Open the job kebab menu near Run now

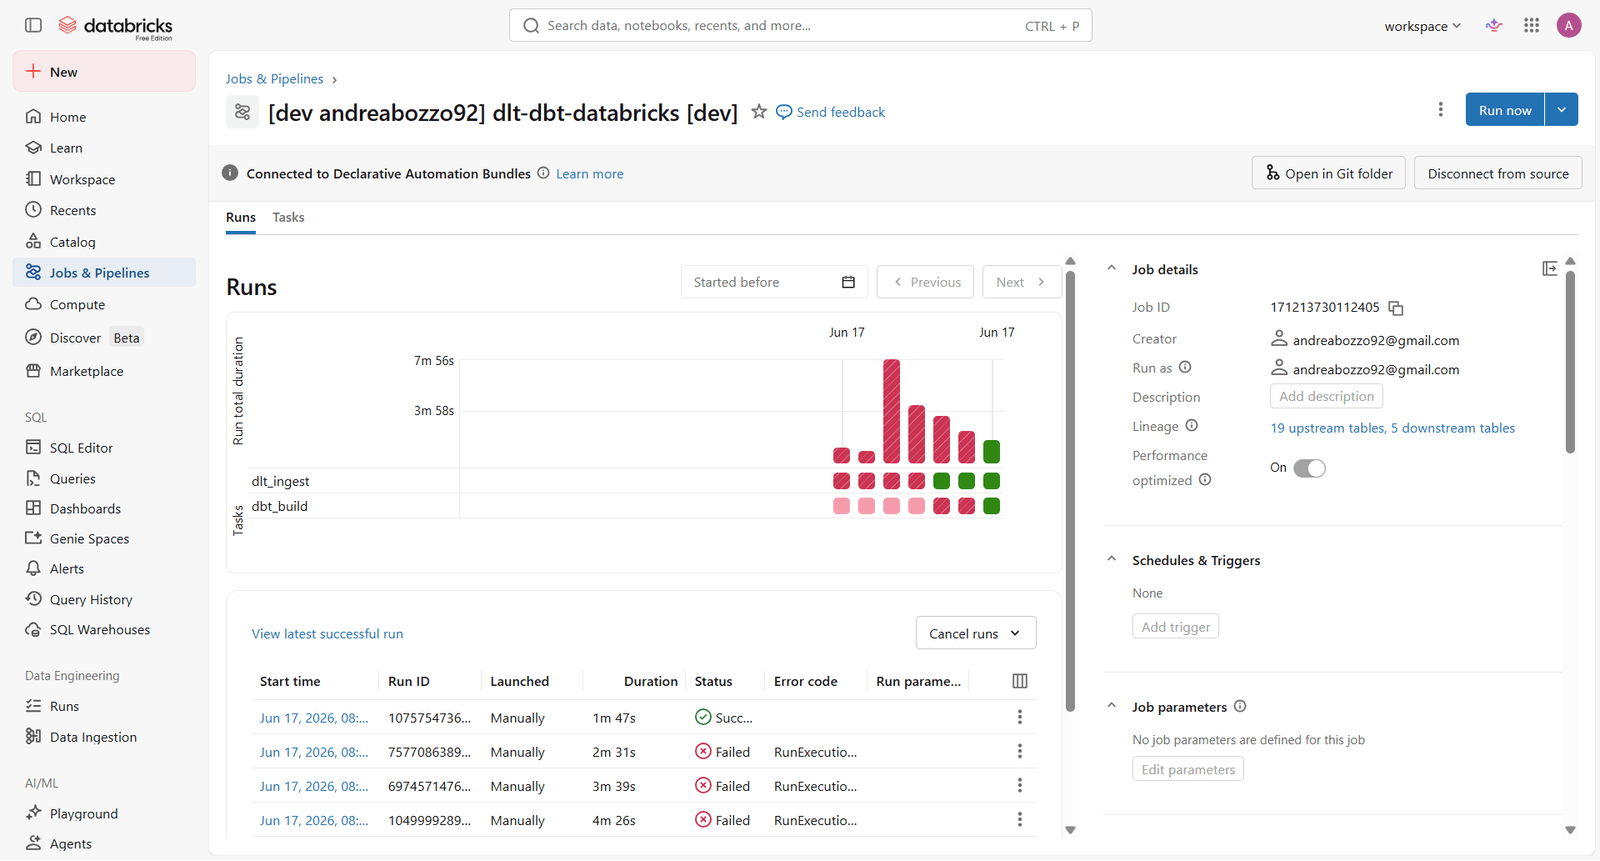click(x=1440, y=109)
